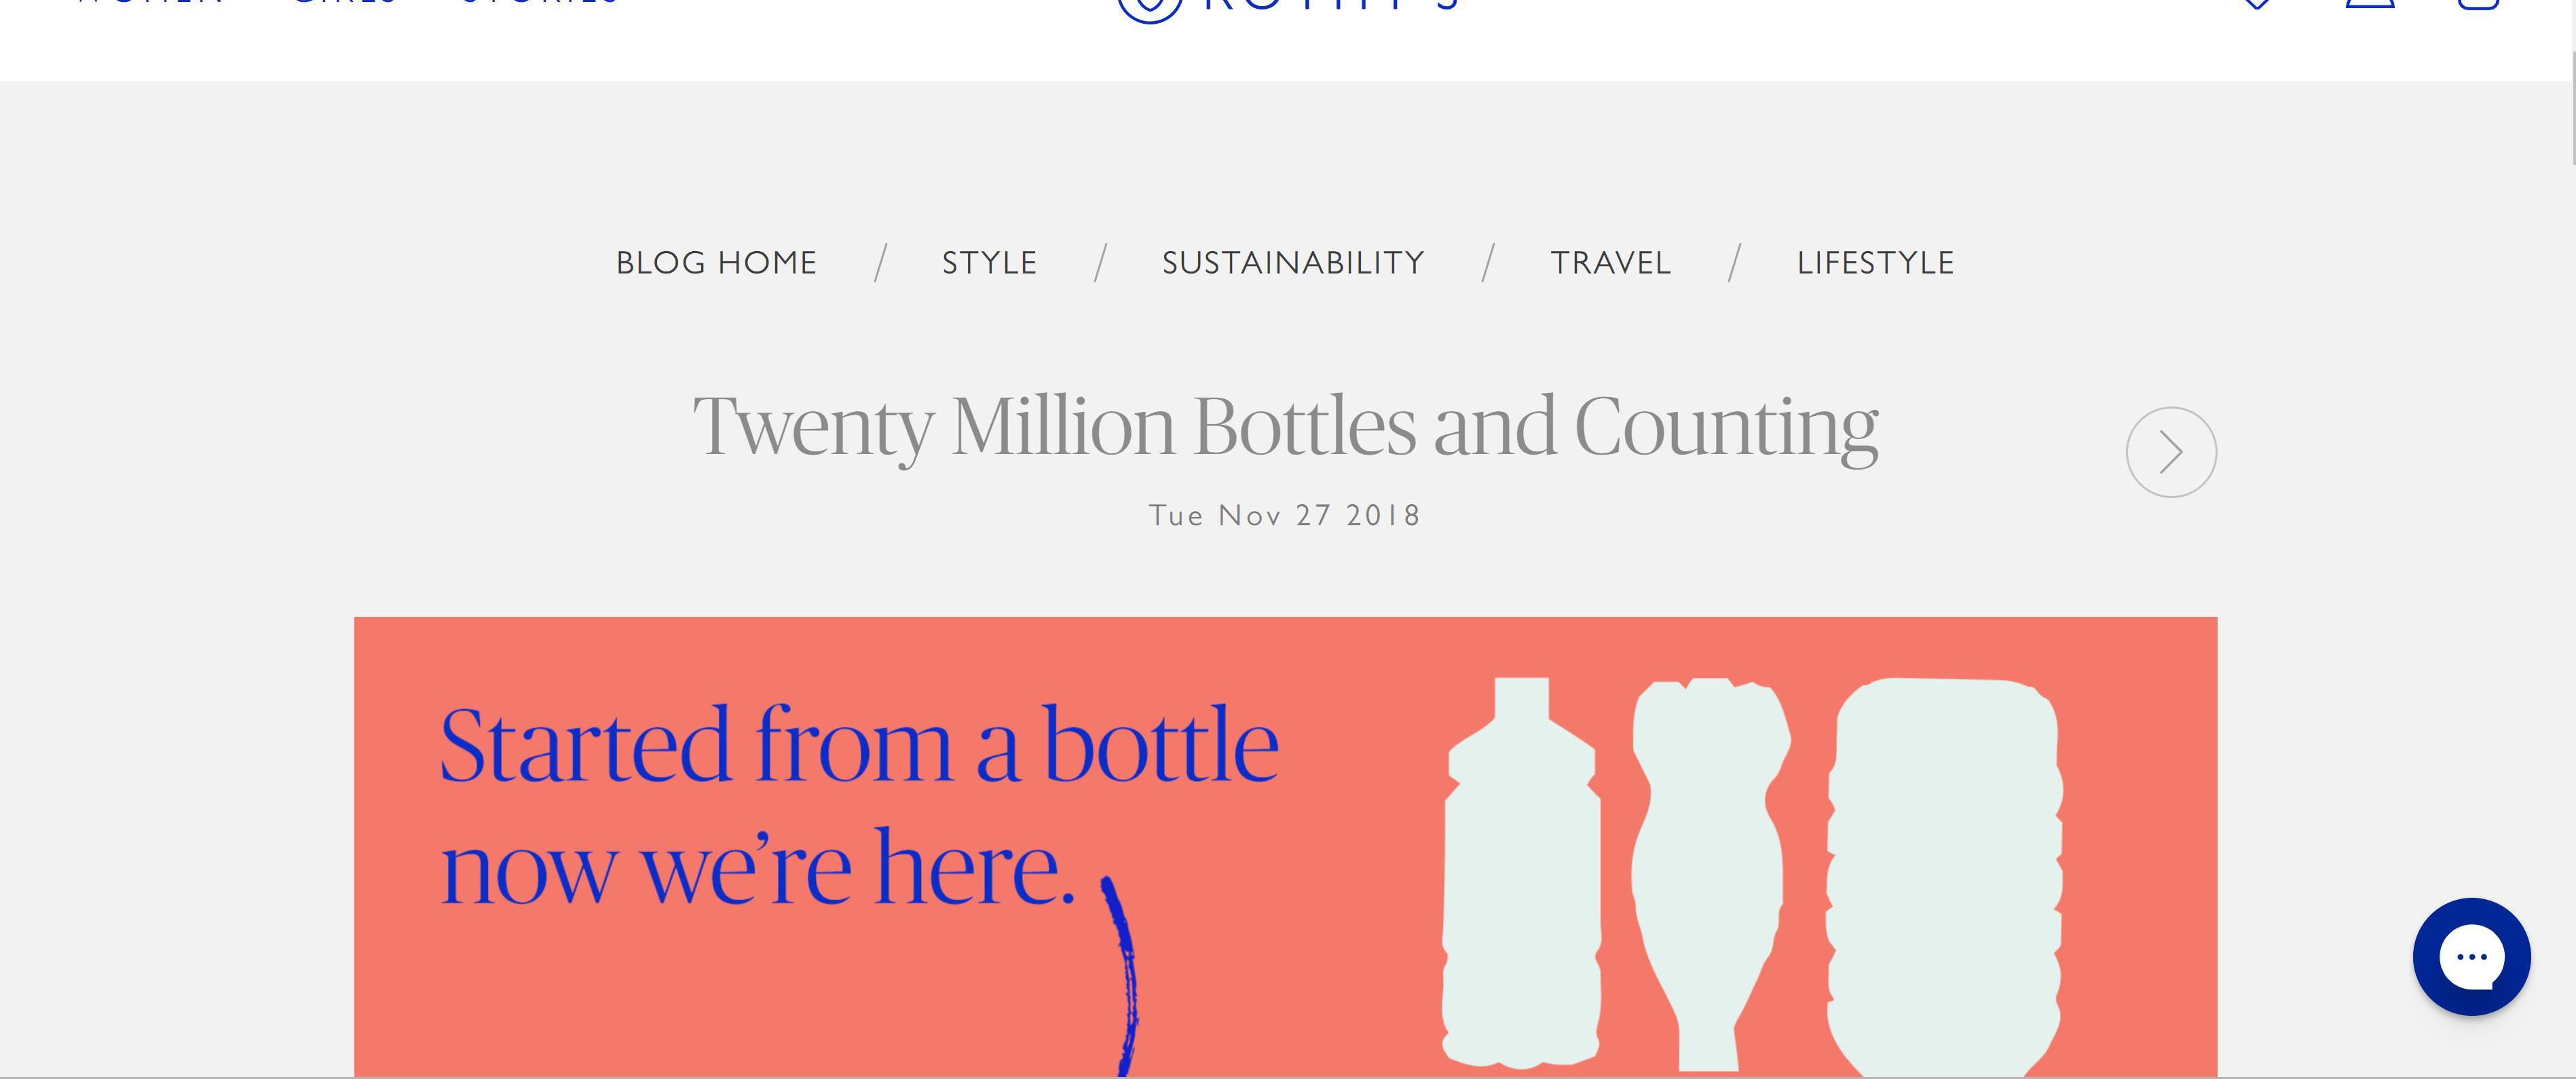Viewport: 2576px width, 1079px height.
Task: Open the shopping bag icon
Action: click(2478, 5)
